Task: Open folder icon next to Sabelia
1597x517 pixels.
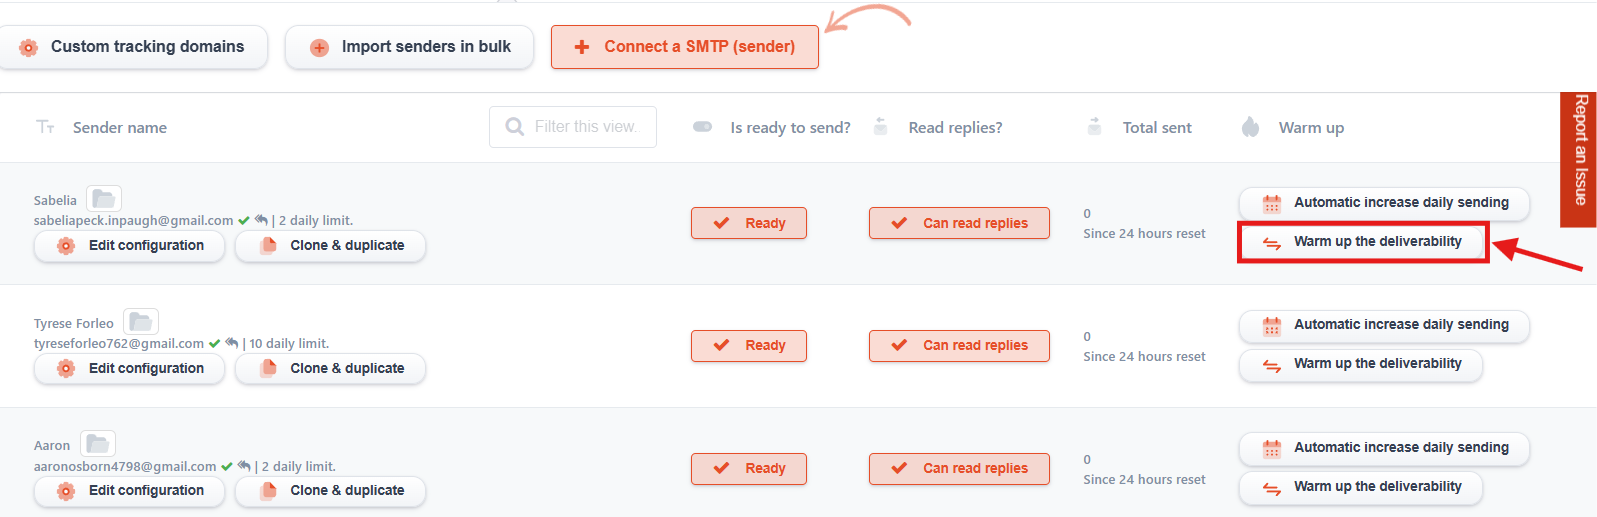Action: point(104,199)
